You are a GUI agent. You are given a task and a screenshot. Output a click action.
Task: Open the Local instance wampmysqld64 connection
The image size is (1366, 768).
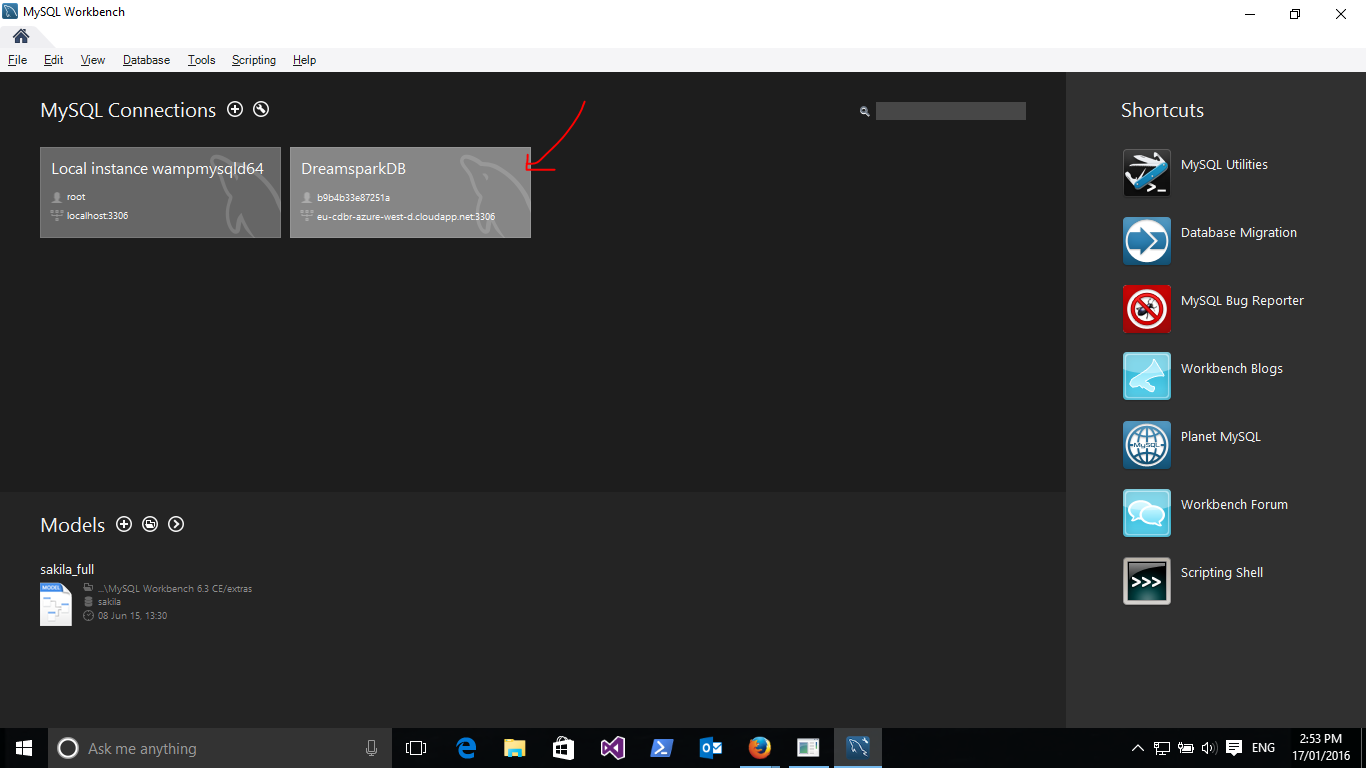click(160, 192)
